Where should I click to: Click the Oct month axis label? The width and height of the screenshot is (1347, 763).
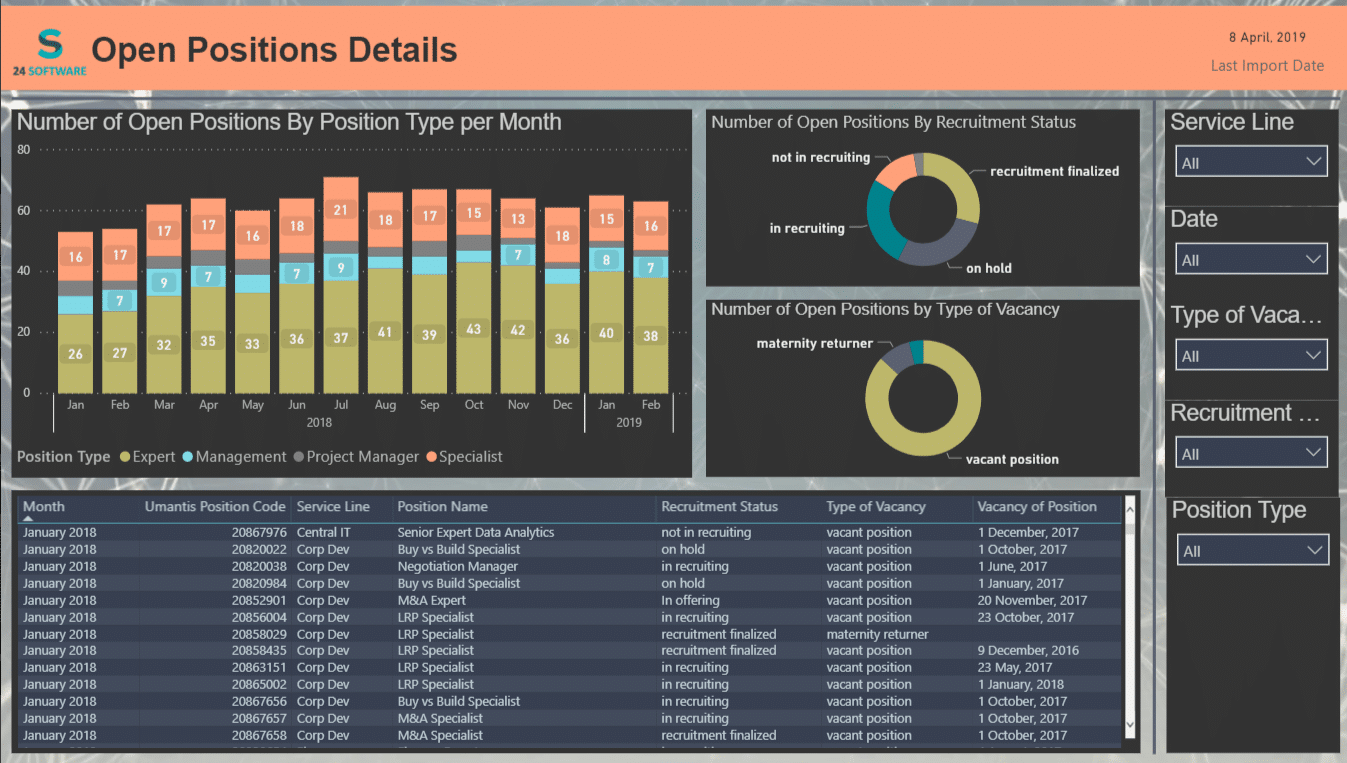[474, 405]
